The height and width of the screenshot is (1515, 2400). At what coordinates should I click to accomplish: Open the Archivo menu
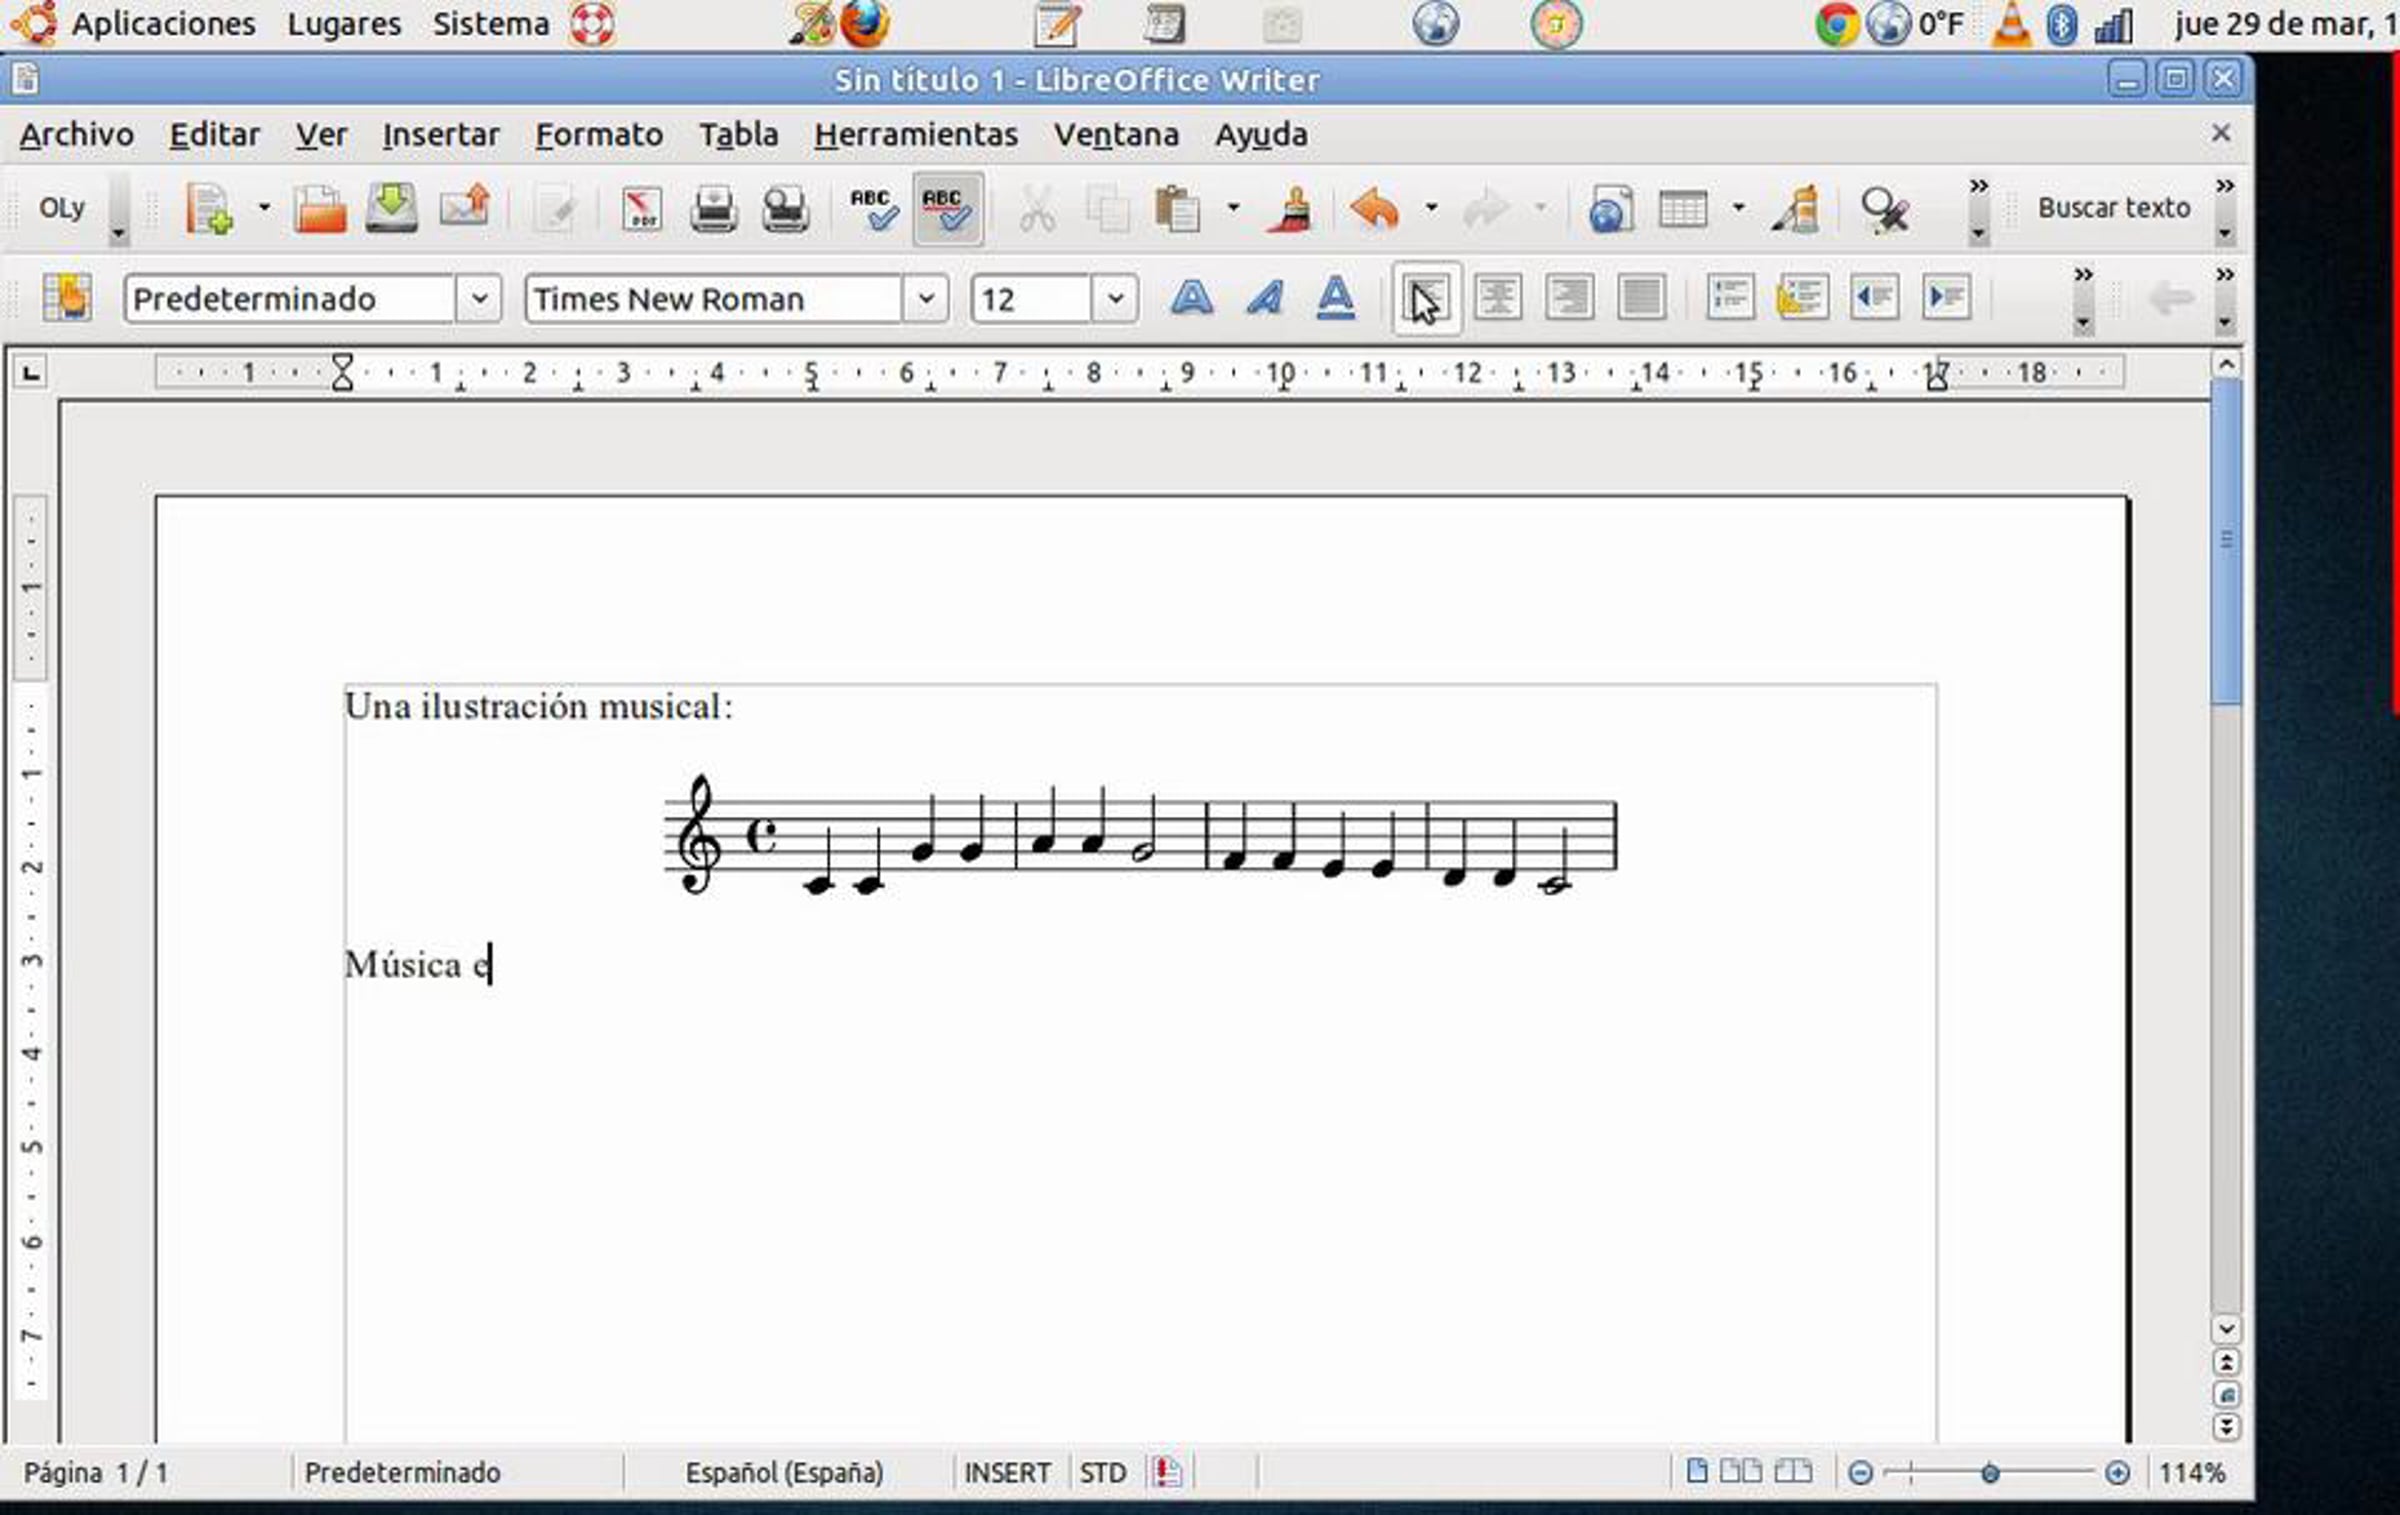[x=77, y=134]
